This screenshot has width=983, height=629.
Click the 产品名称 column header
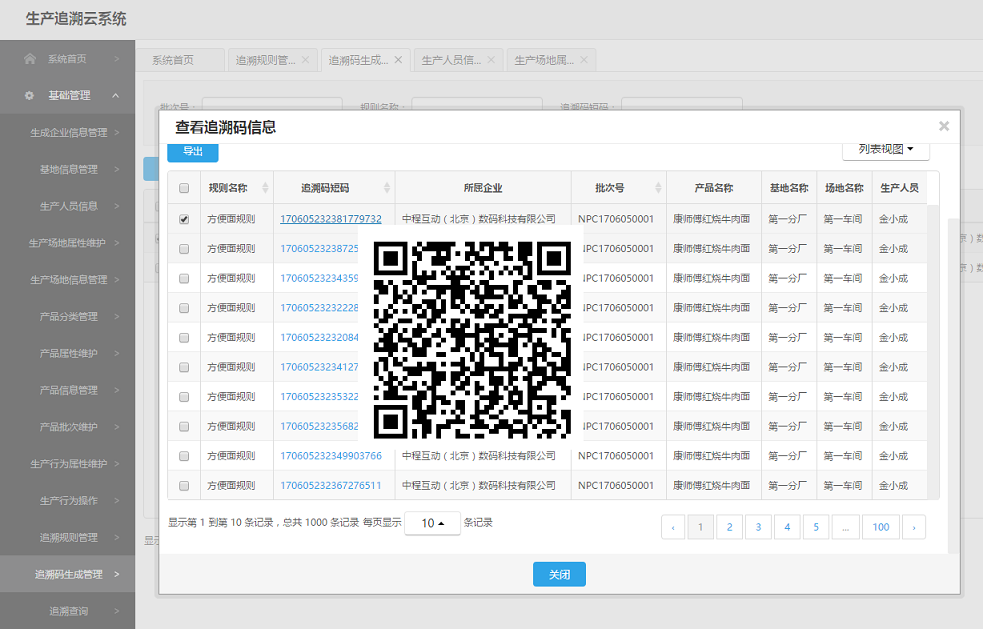coord(713,188)
